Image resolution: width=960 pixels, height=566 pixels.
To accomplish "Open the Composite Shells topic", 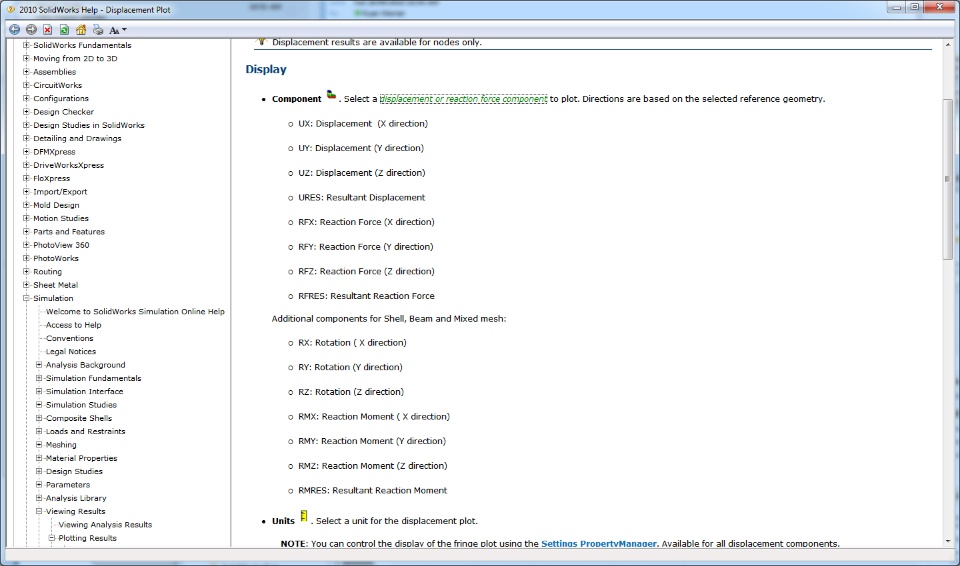I will tap(79, 418).
